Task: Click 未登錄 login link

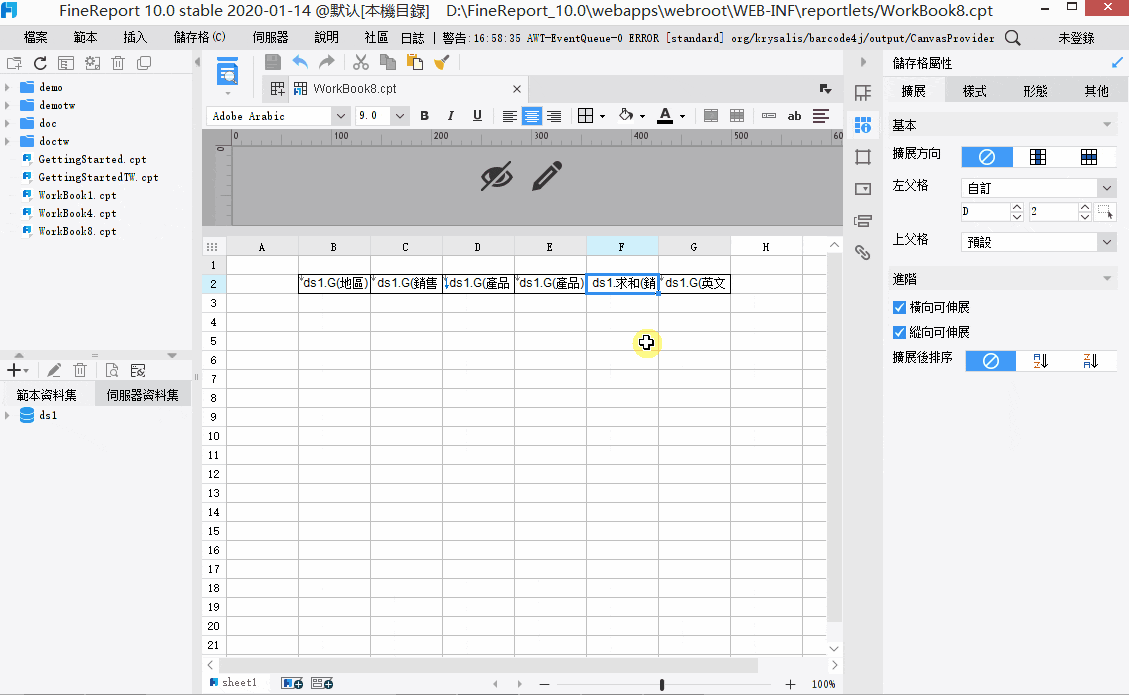Action: pyautogui.click(x=1076, y=38)
